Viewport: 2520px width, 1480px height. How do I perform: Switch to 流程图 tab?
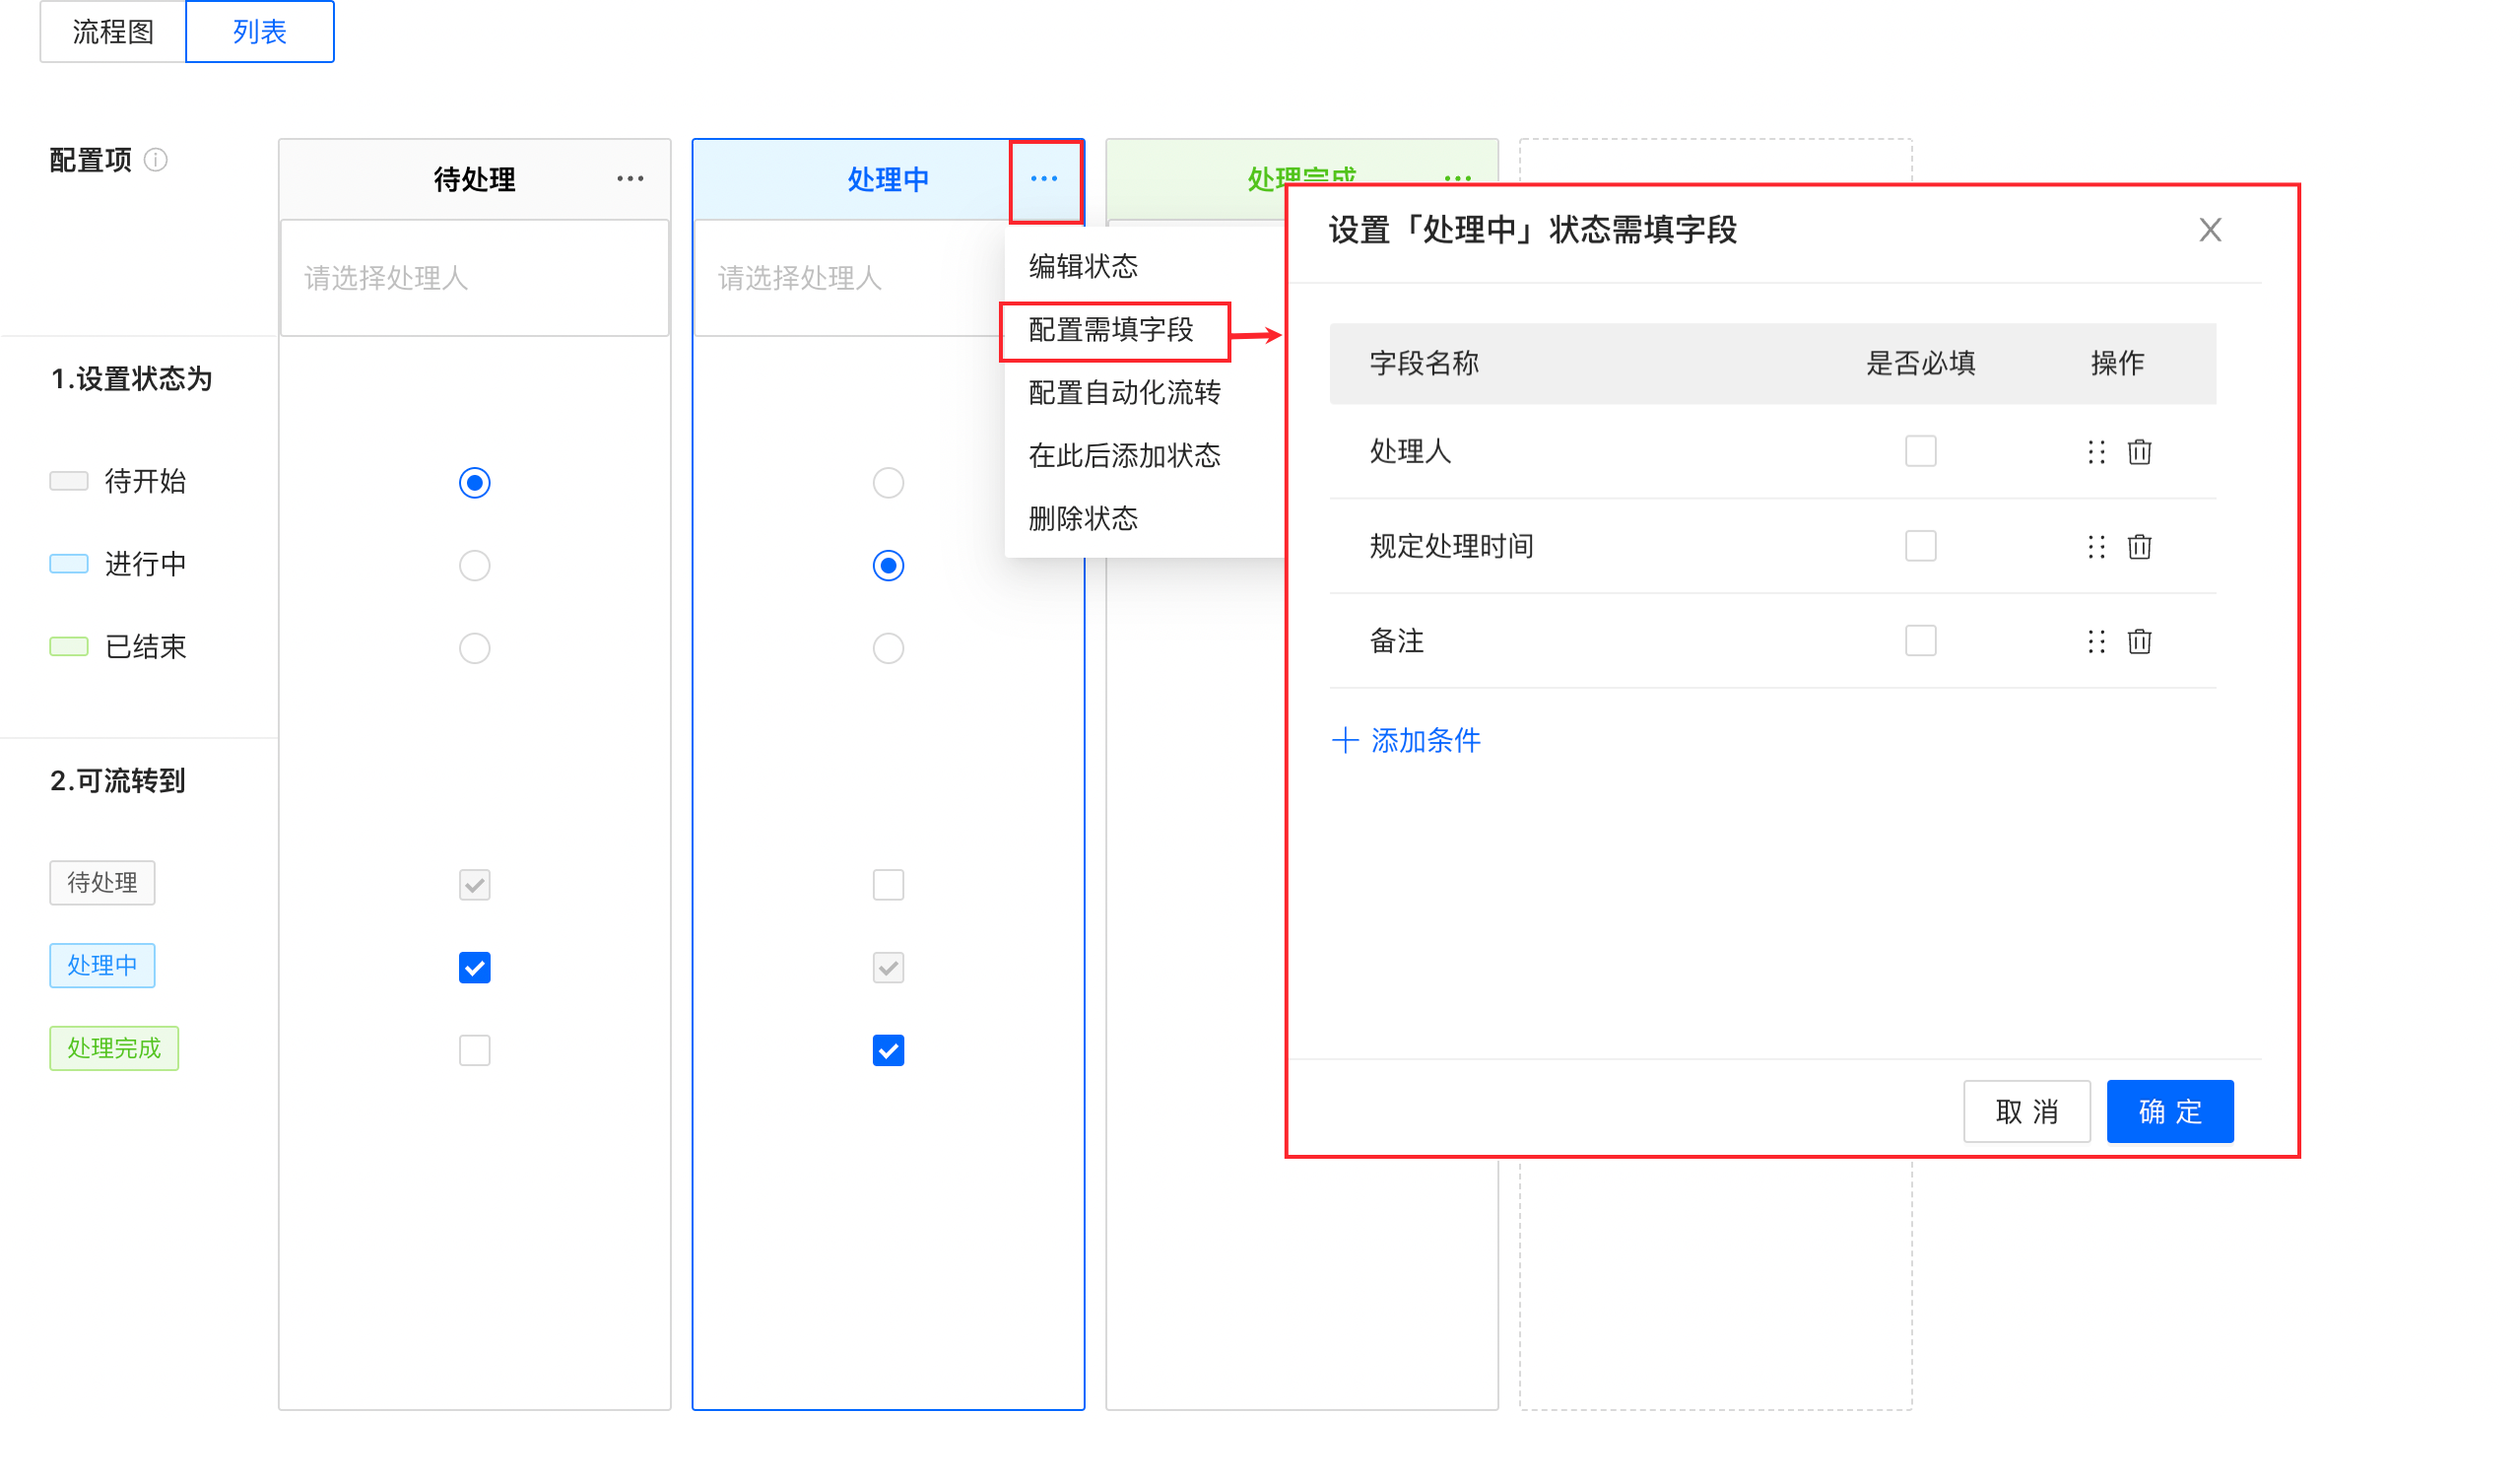coord(113,32)
